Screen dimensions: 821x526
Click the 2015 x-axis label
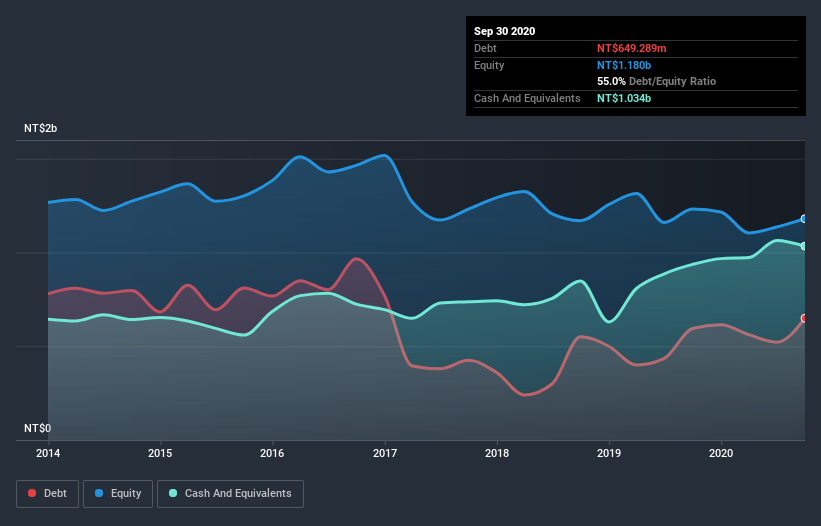pos(160,453)
